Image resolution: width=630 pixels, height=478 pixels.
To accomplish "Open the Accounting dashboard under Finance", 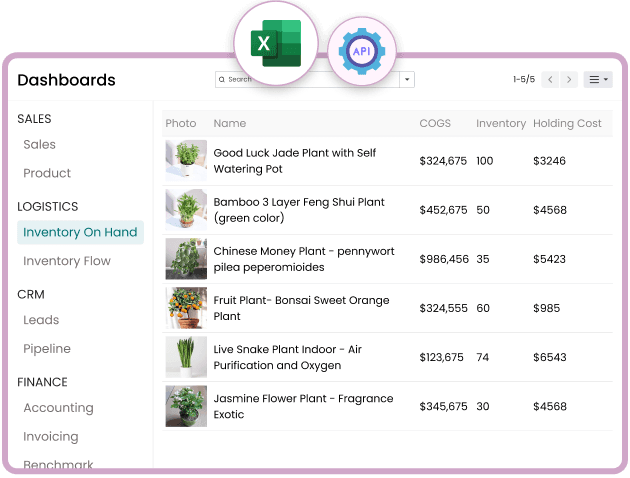I will pos(58,408).
